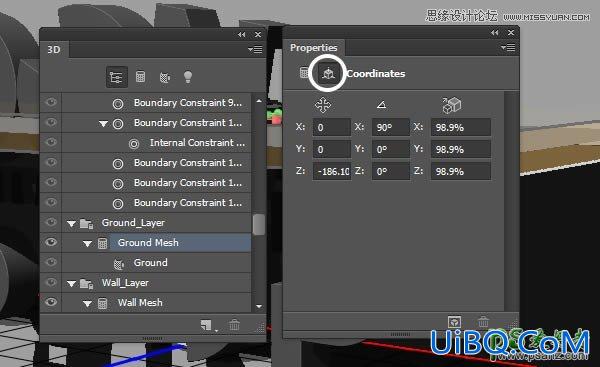Click the Internal Constraint circle icon
This screenshot has width=600, height=367.
pos(134,144)
